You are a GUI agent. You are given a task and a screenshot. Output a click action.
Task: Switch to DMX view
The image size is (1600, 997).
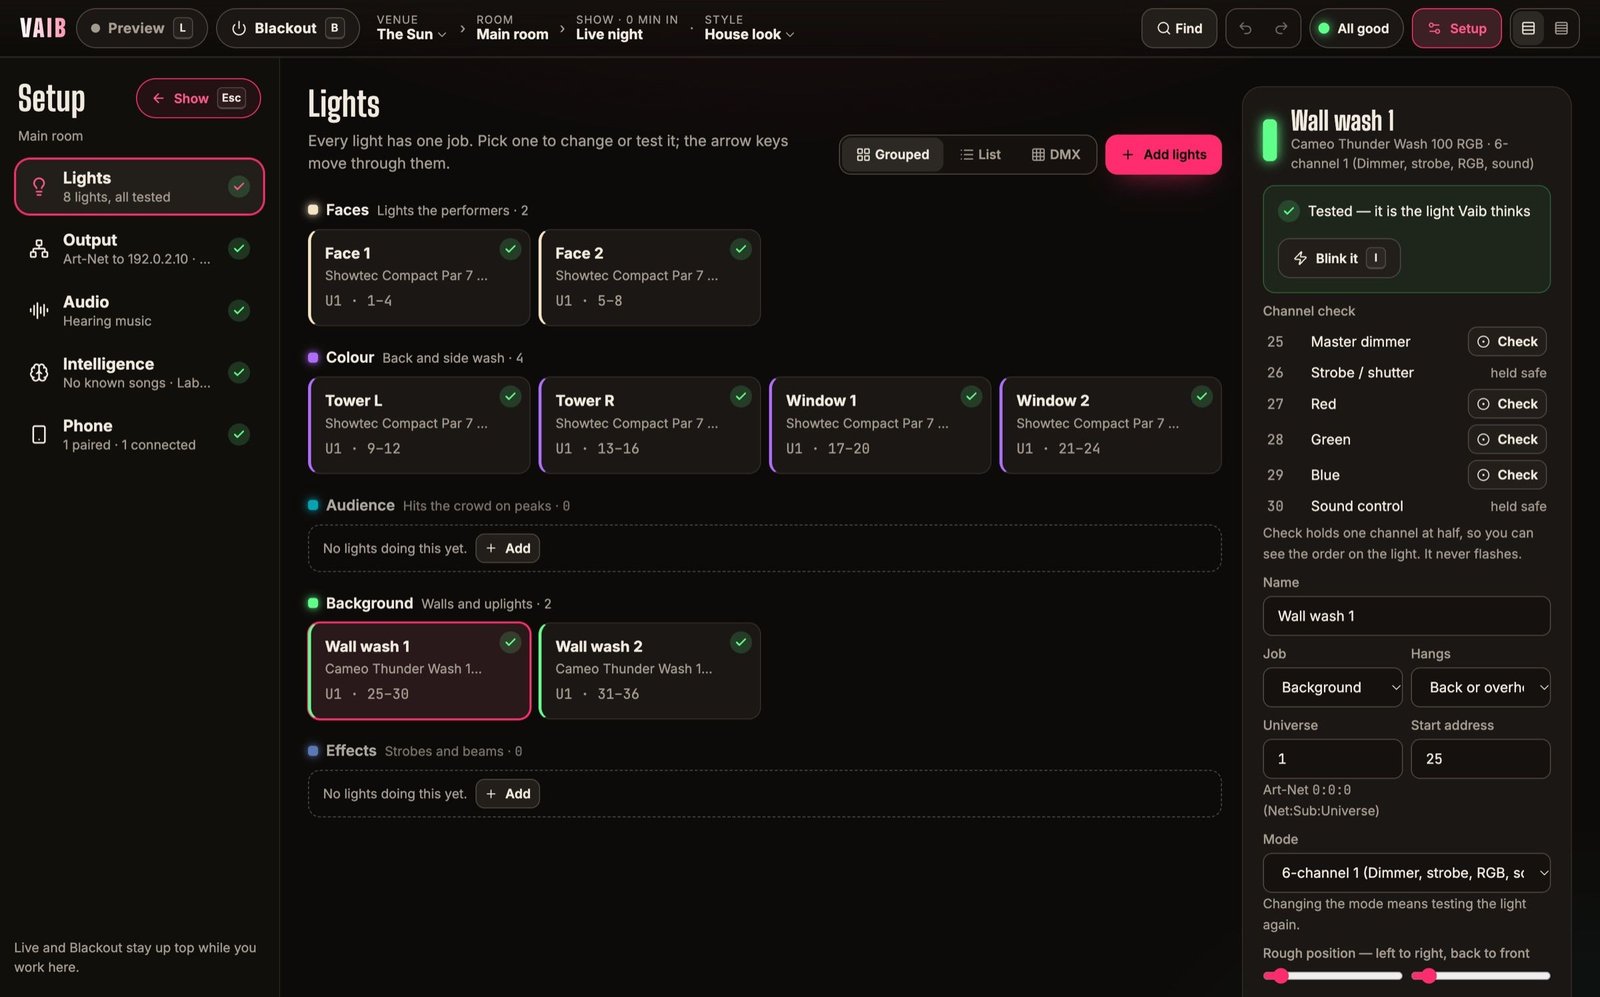pos(1056,155)
